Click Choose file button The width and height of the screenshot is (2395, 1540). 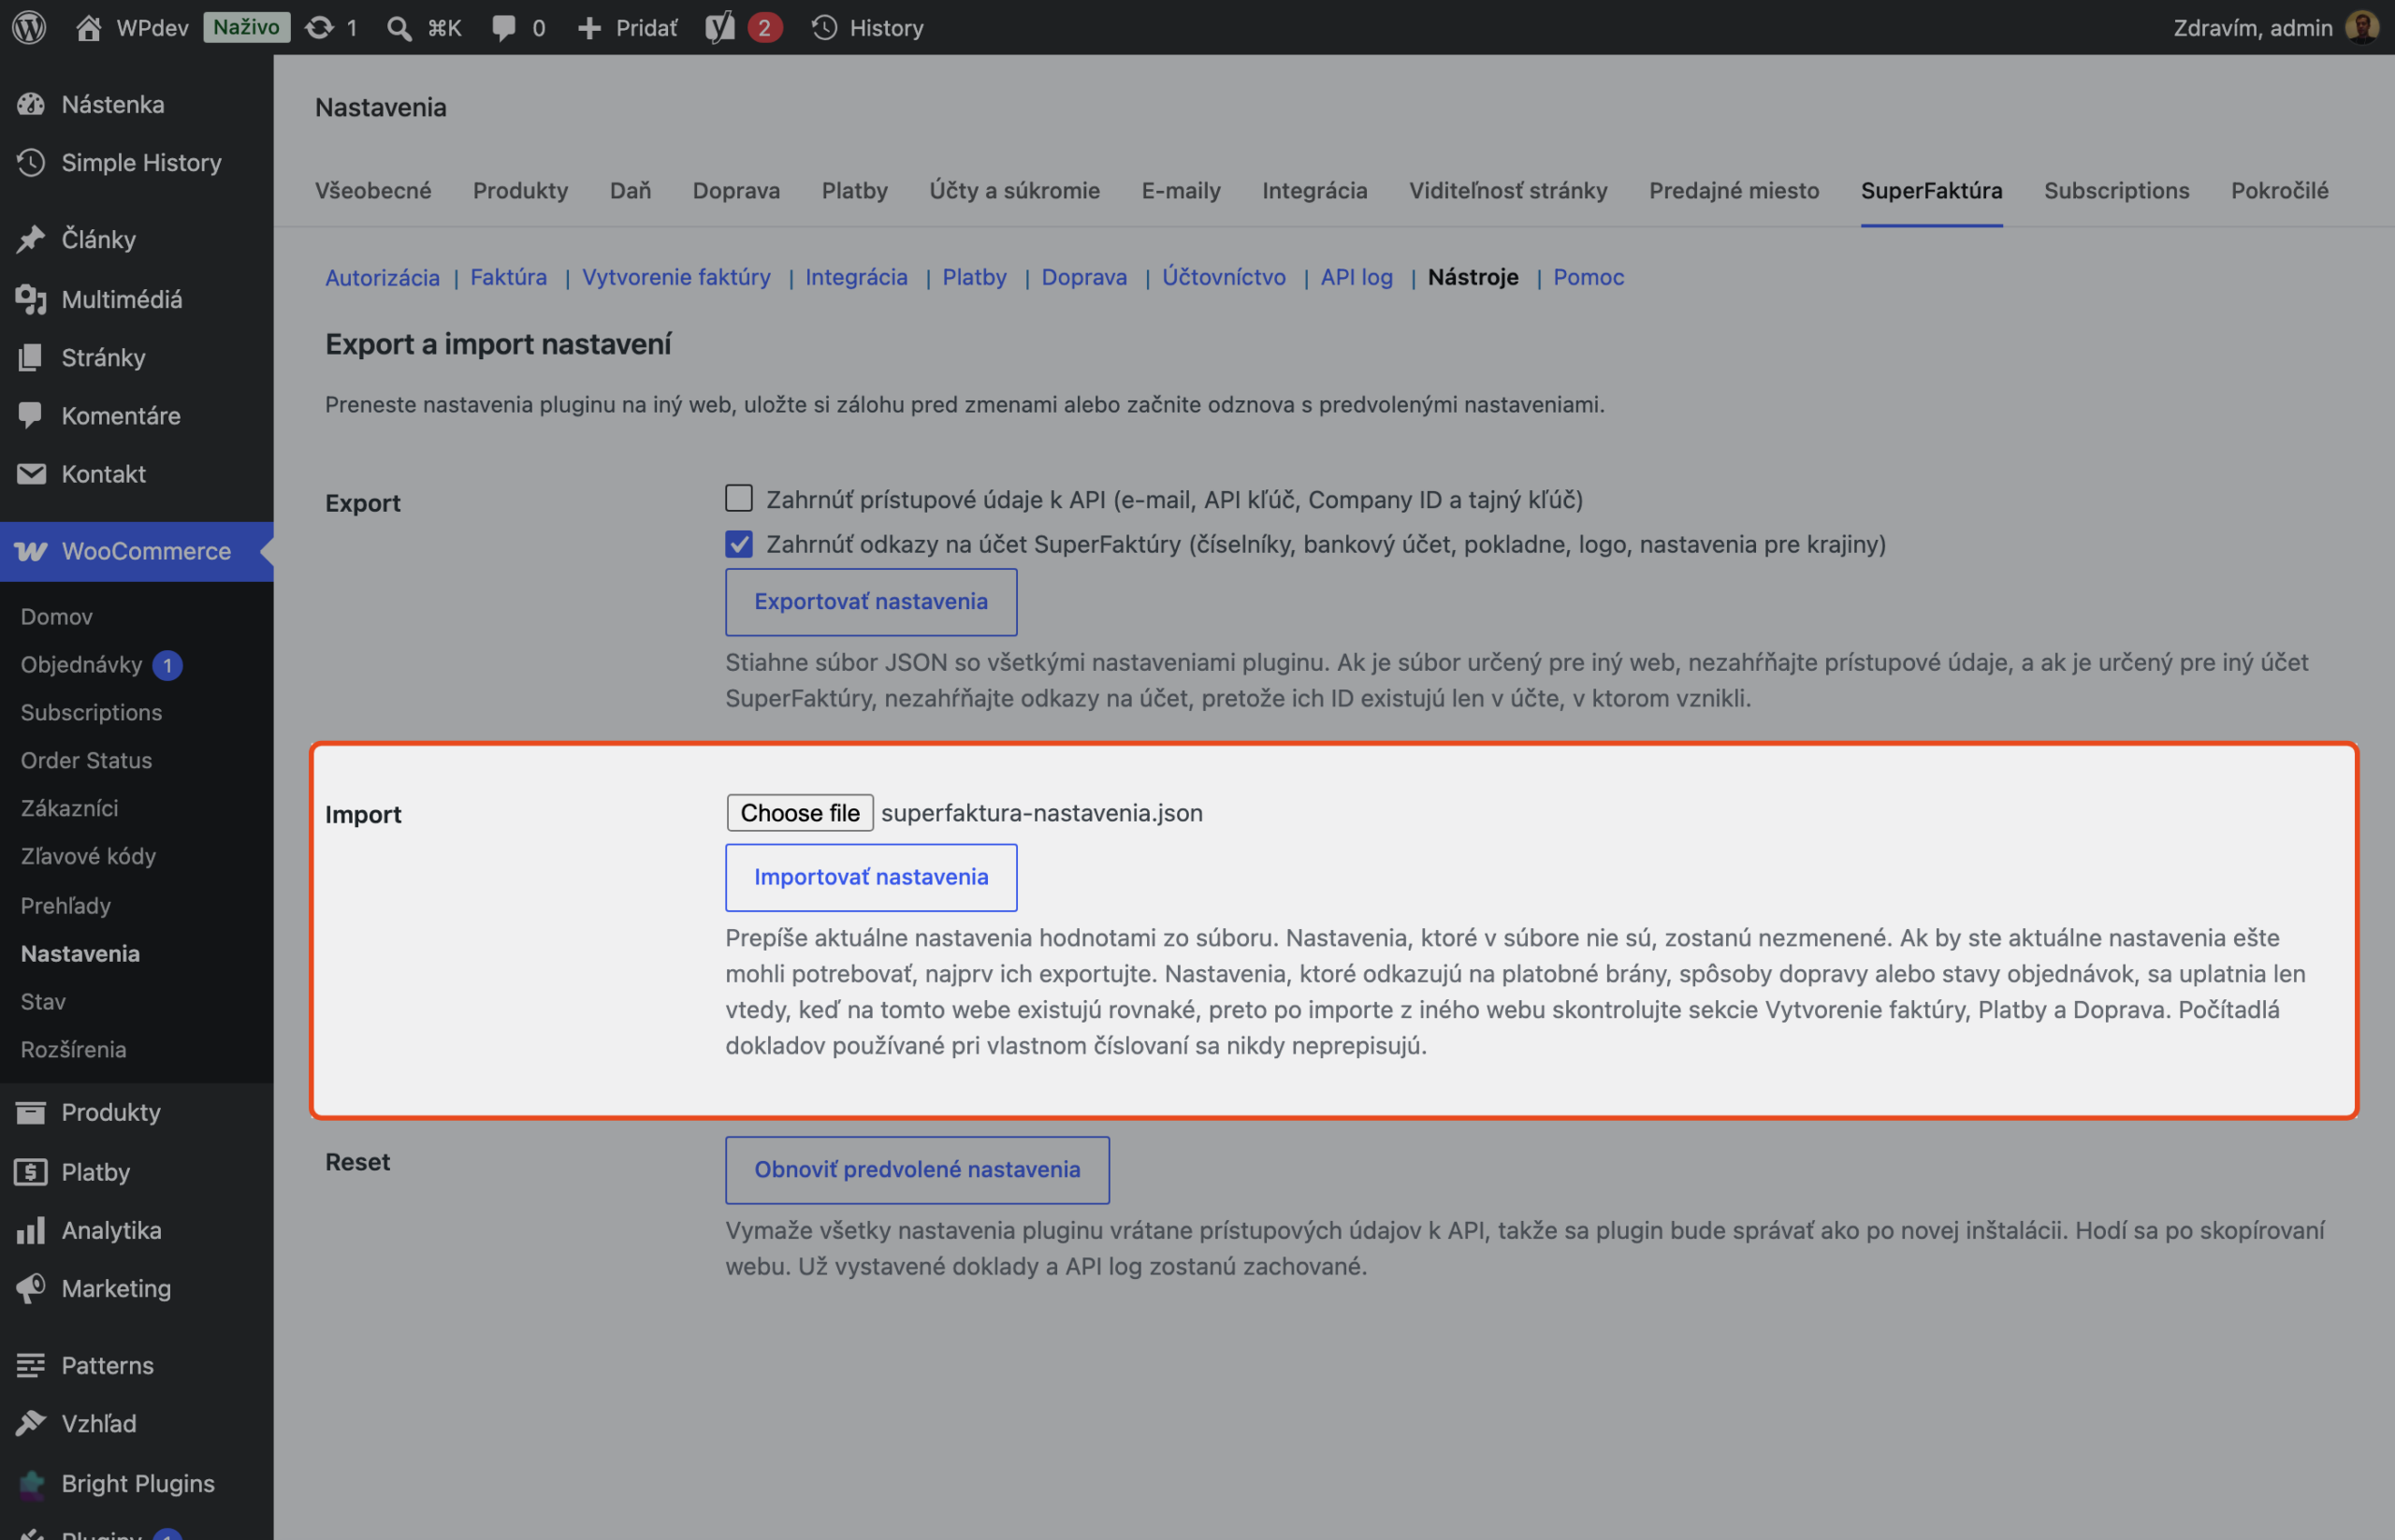pos(800,812)
